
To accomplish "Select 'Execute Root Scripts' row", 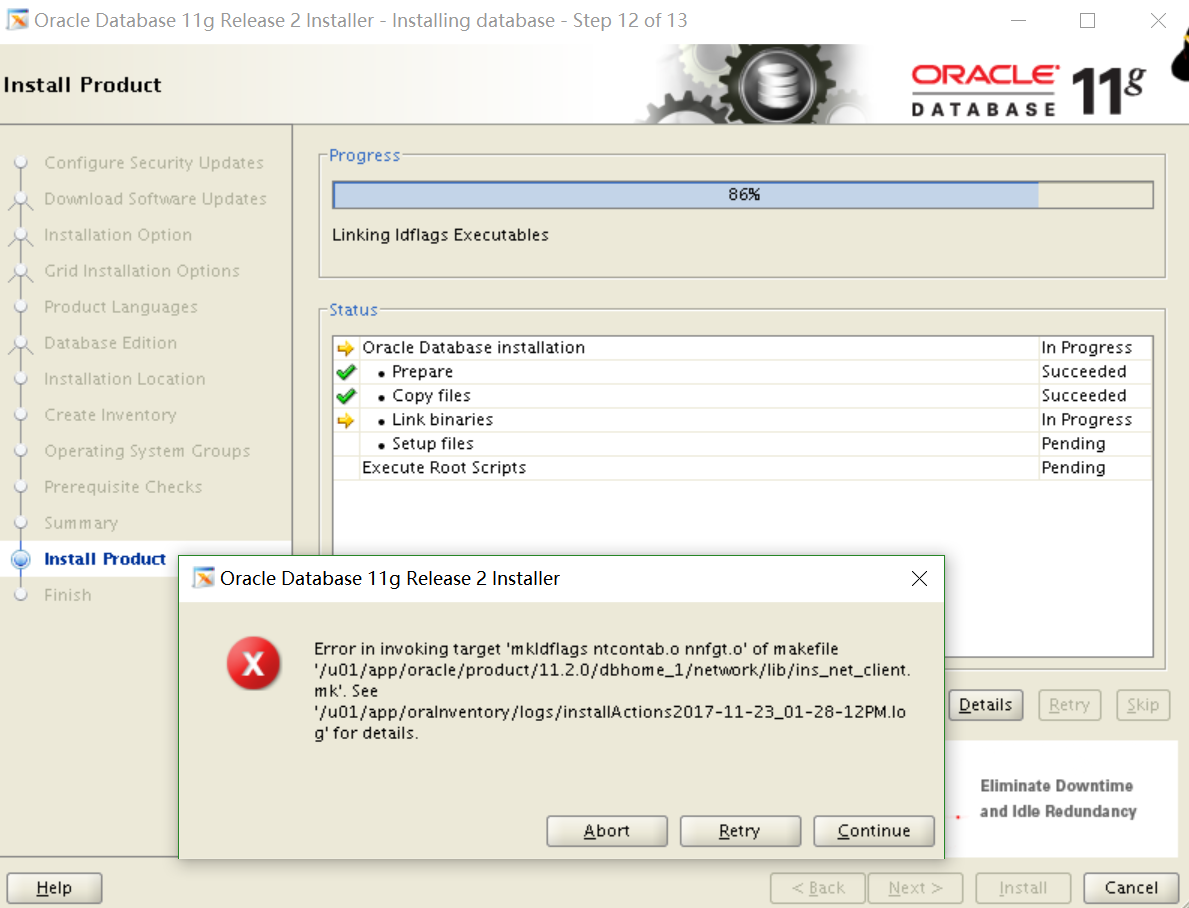I will (742, 468).
